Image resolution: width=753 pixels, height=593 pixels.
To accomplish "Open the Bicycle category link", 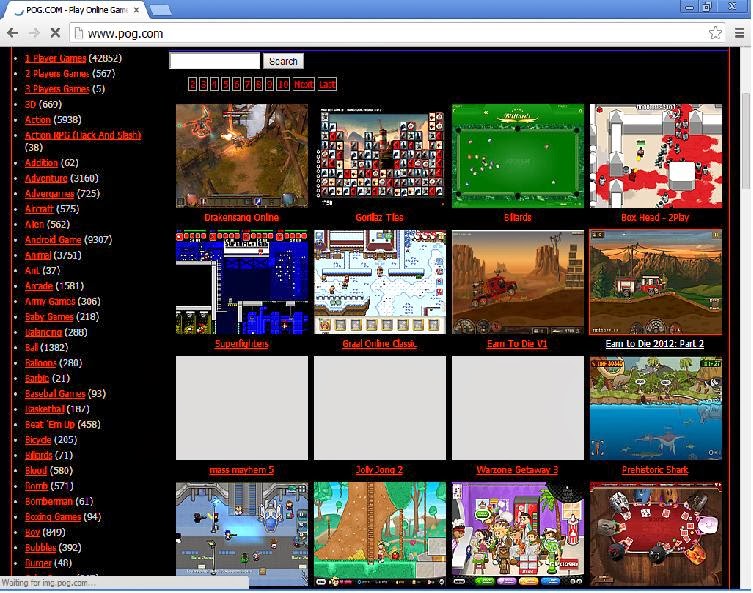I will pyautogui.click(x=38, y=439).
